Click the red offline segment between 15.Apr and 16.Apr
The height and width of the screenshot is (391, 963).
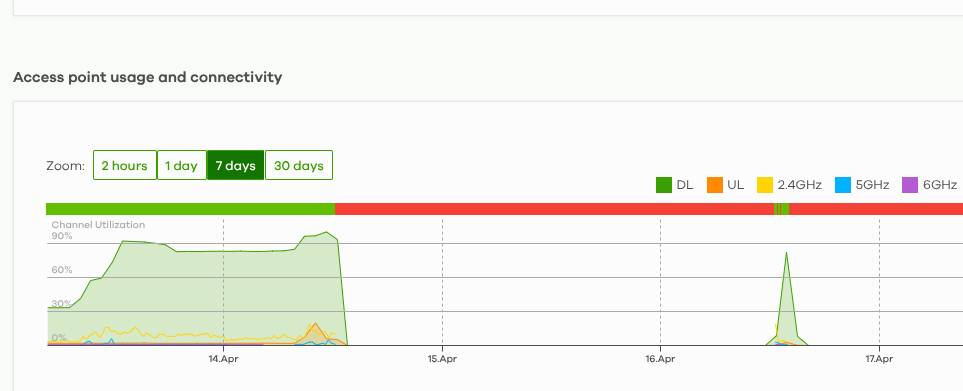point(554,209)
